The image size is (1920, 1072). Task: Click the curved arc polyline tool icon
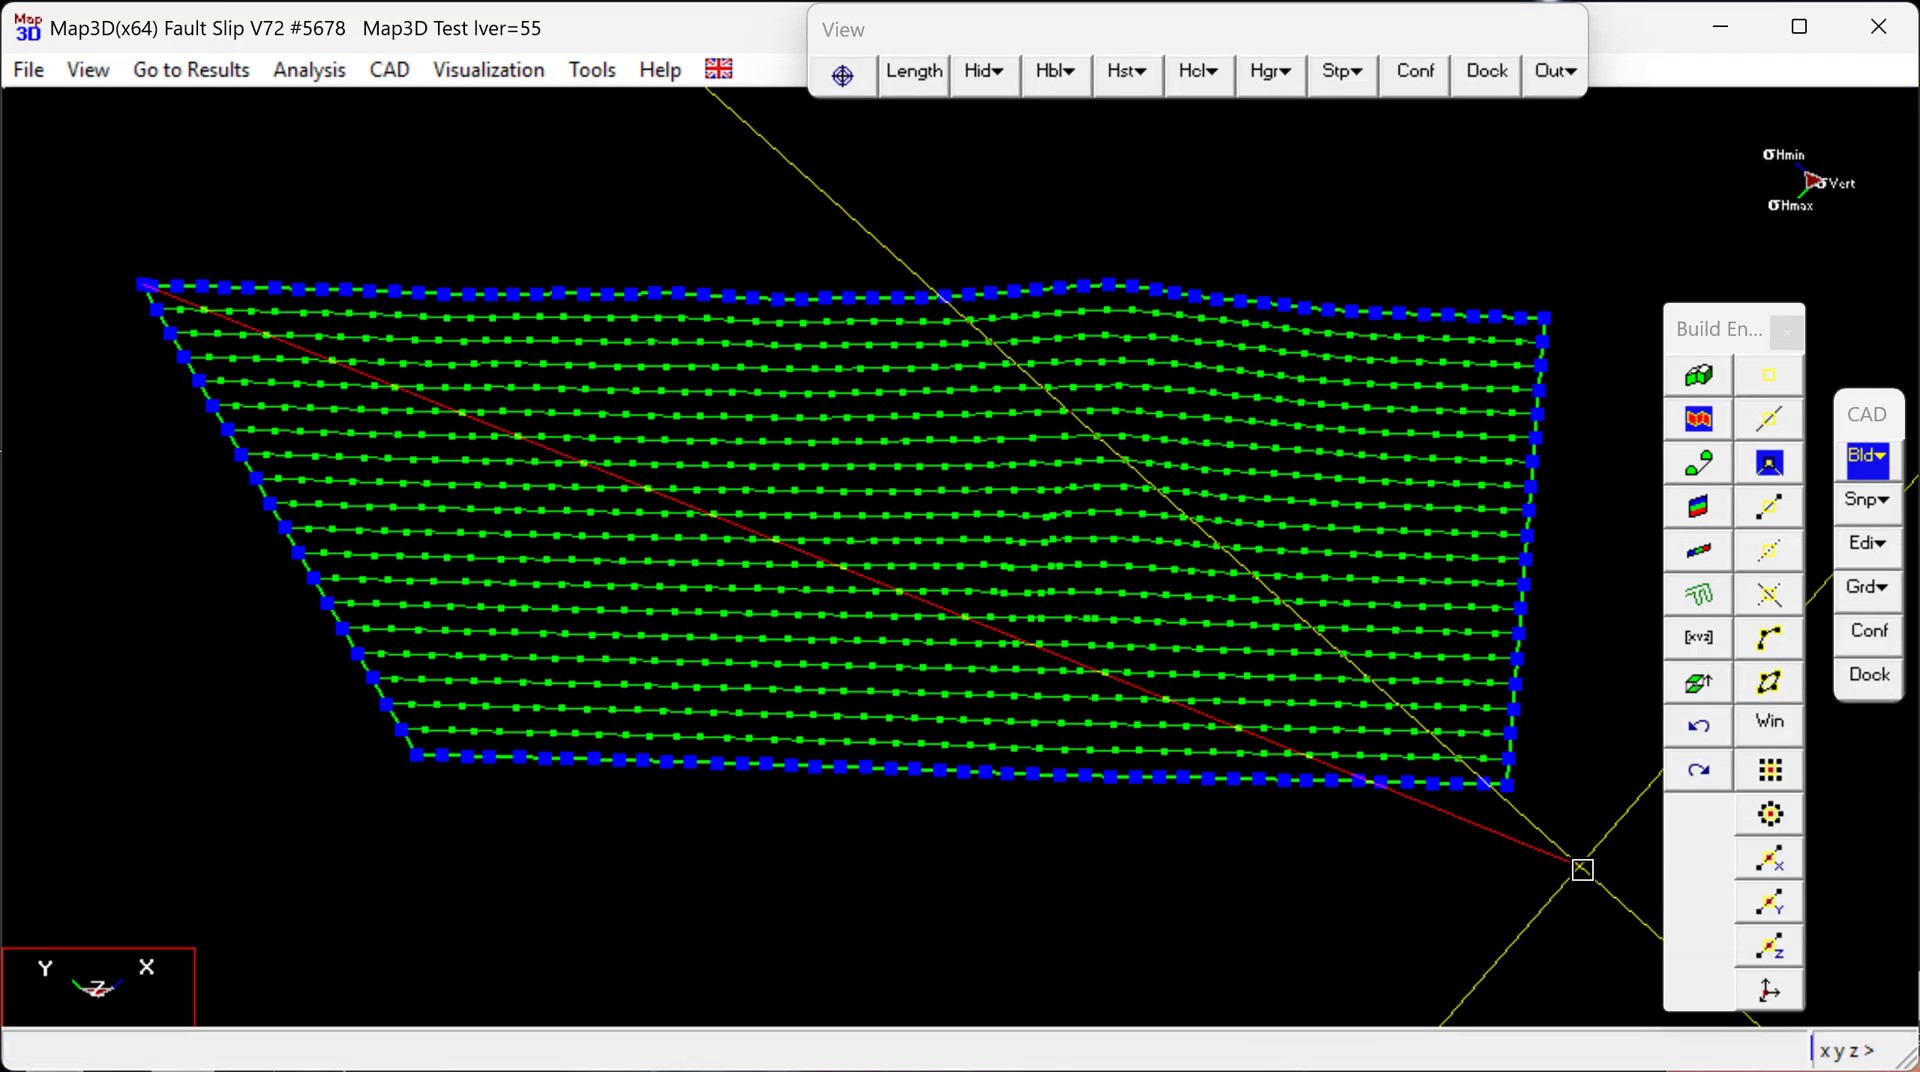[x=1770, y=637]
